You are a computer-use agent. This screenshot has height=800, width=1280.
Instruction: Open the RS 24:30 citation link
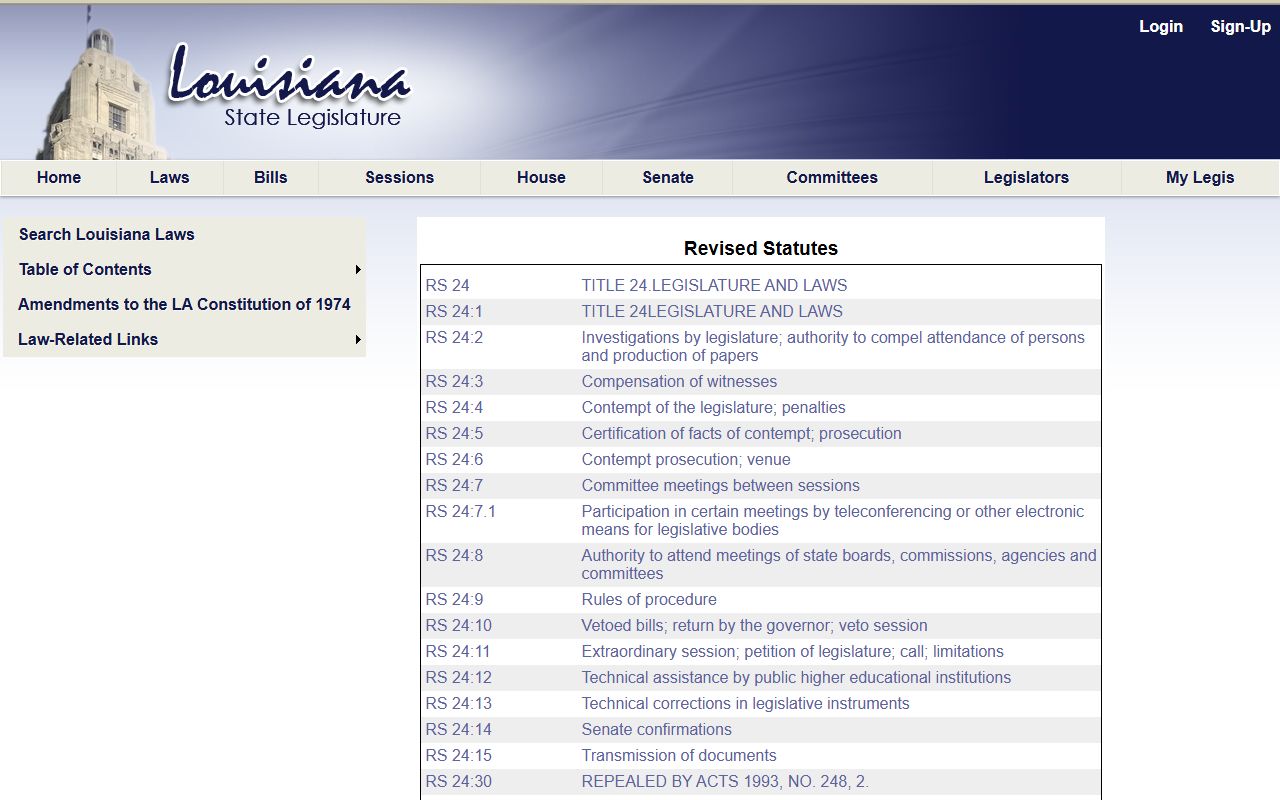[x=458, y=781]
